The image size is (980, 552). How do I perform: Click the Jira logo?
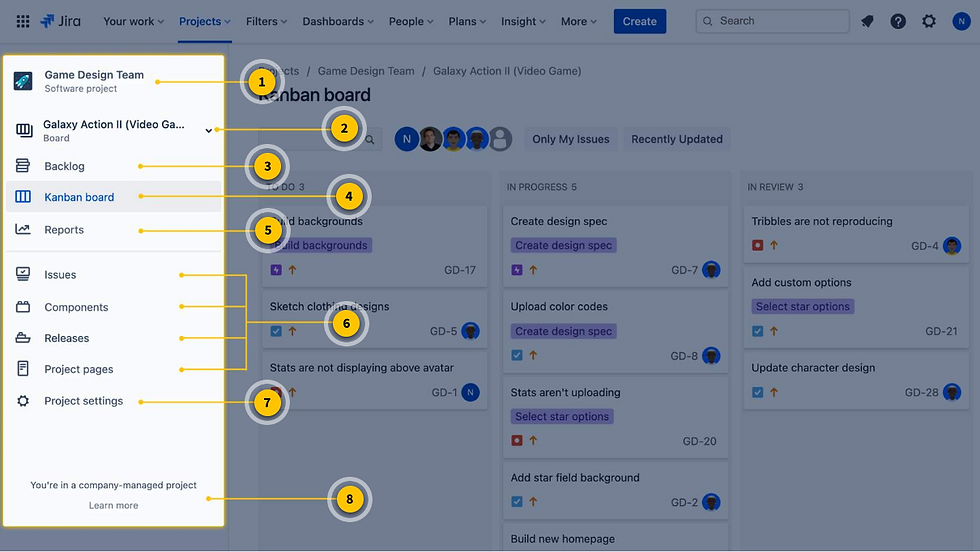tap(60, 21)
